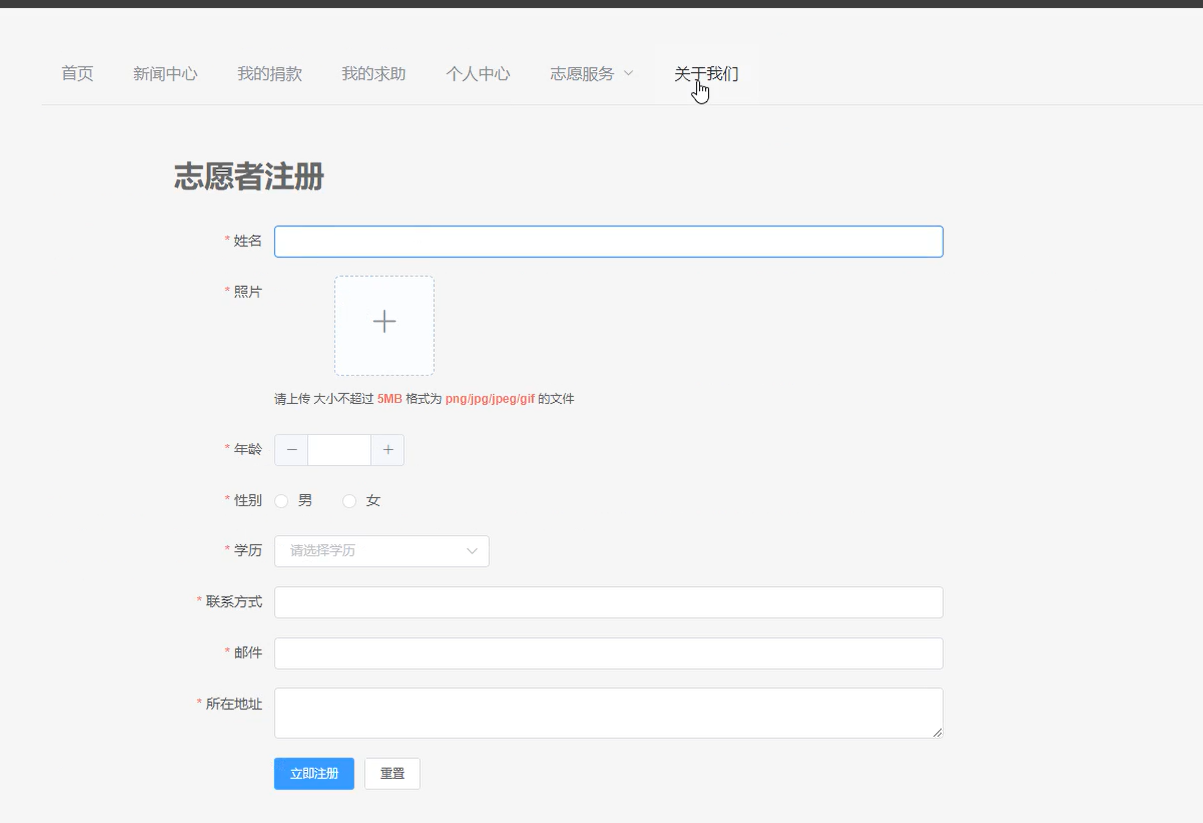
Task: Open 个人中心 menu item
Action: point(478,74)
